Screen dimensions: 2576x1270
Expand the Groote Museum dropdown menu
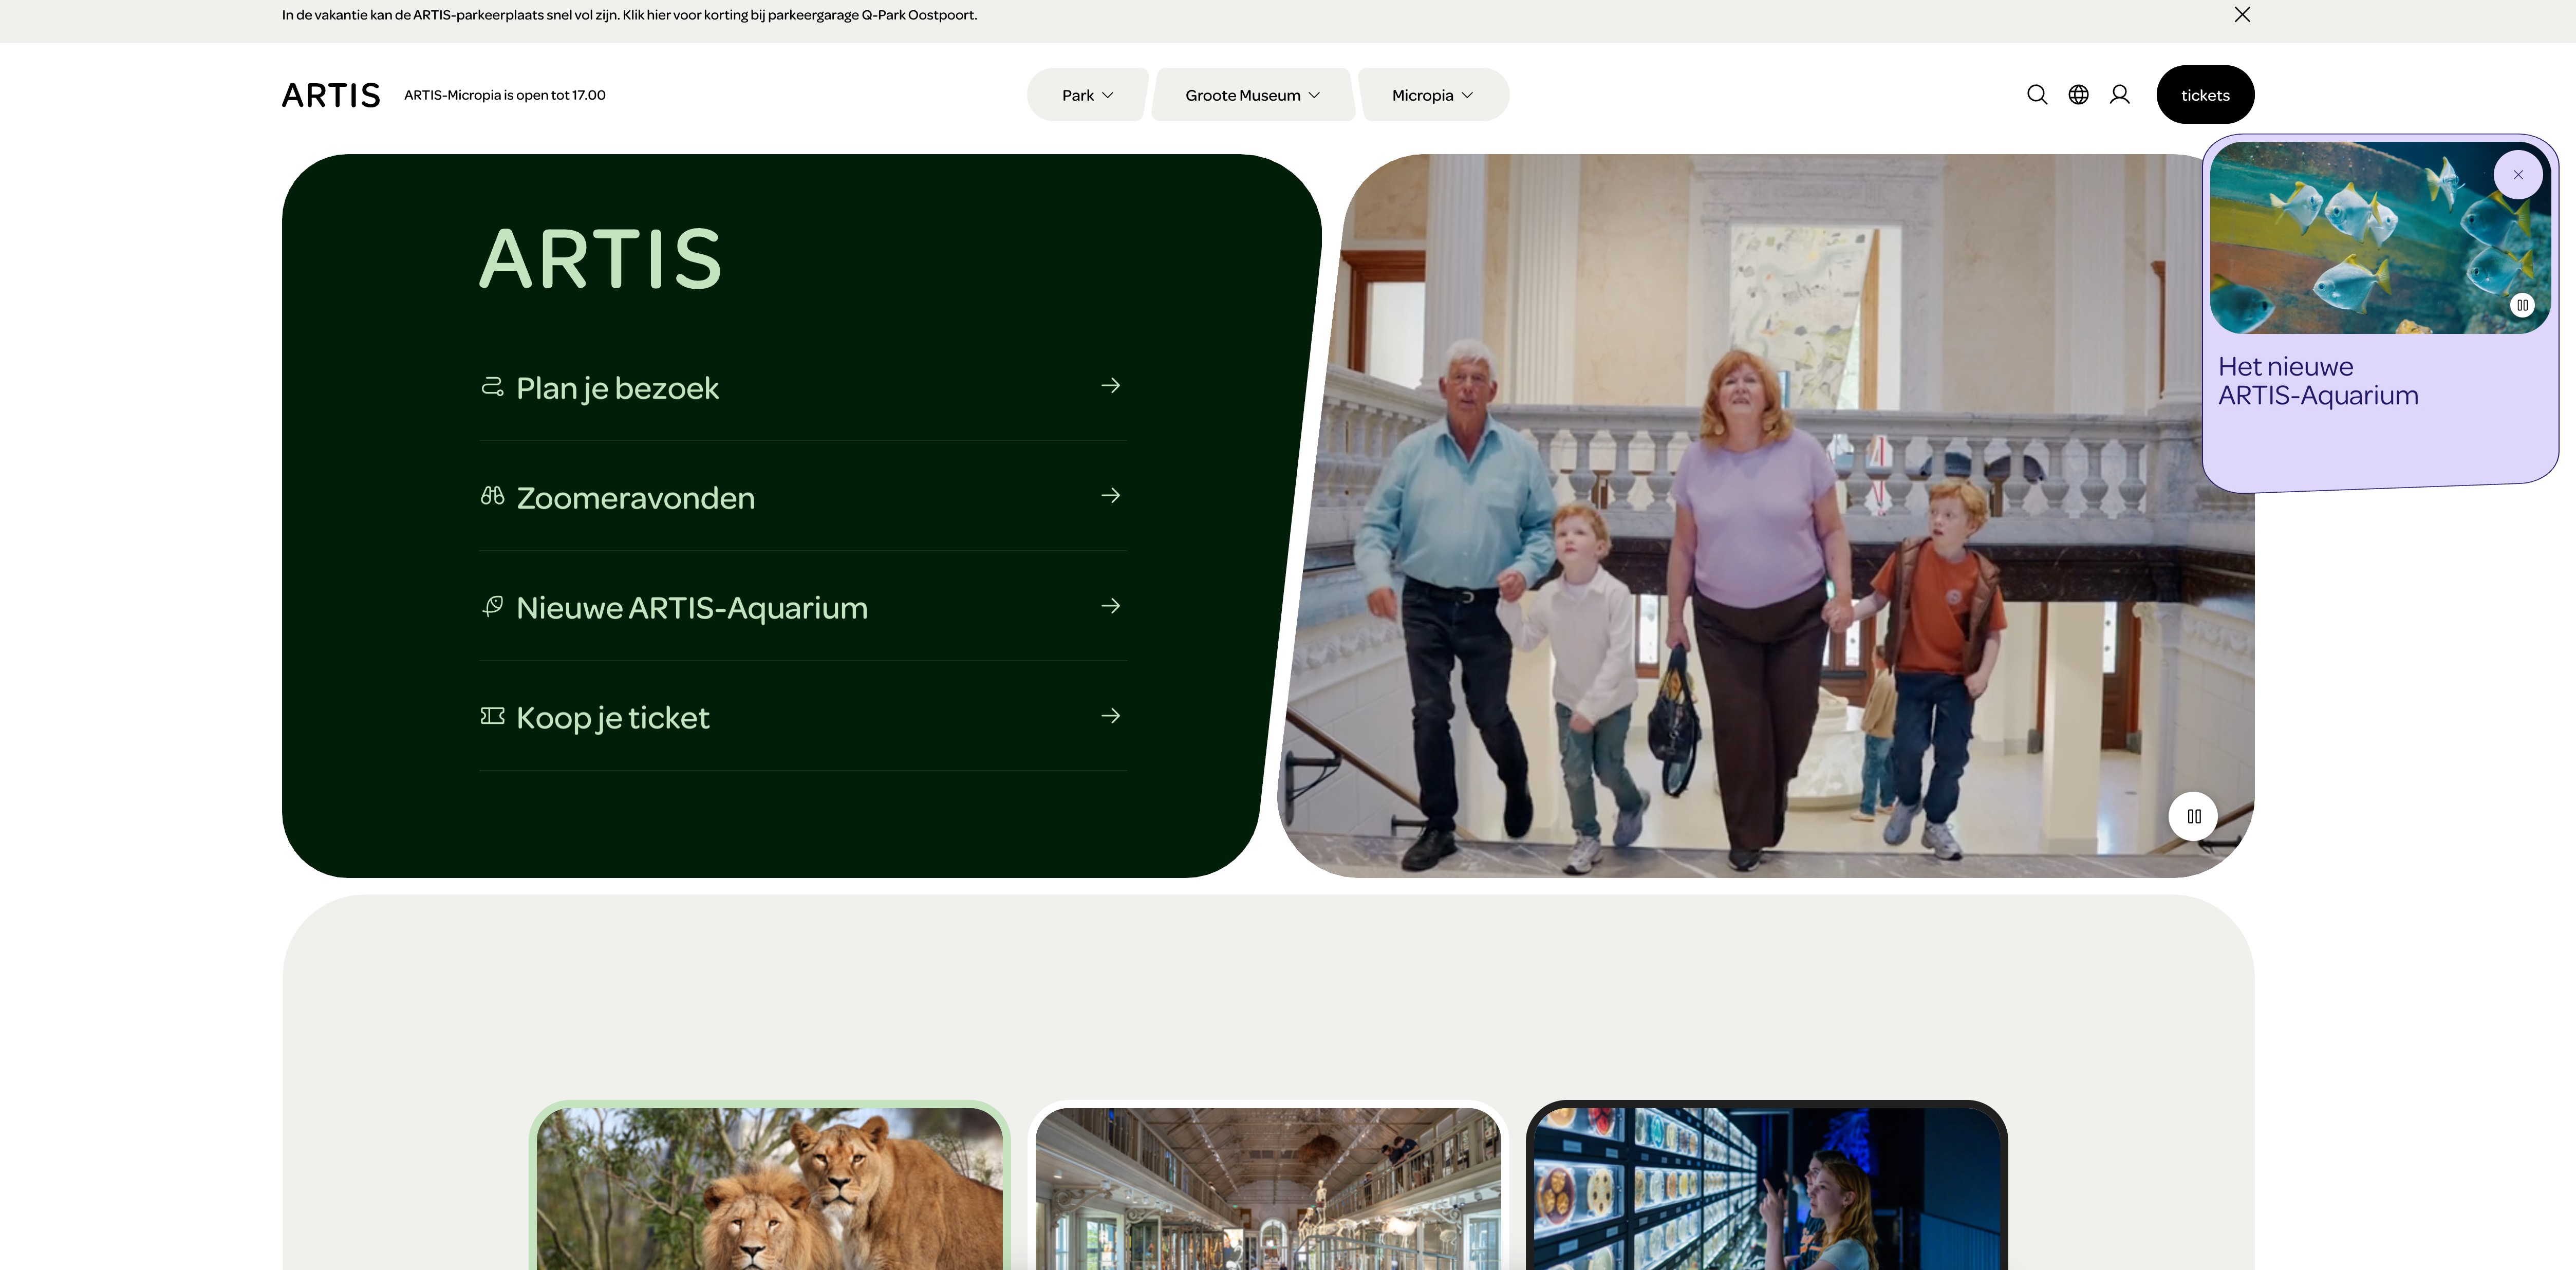click(1252, 95)
